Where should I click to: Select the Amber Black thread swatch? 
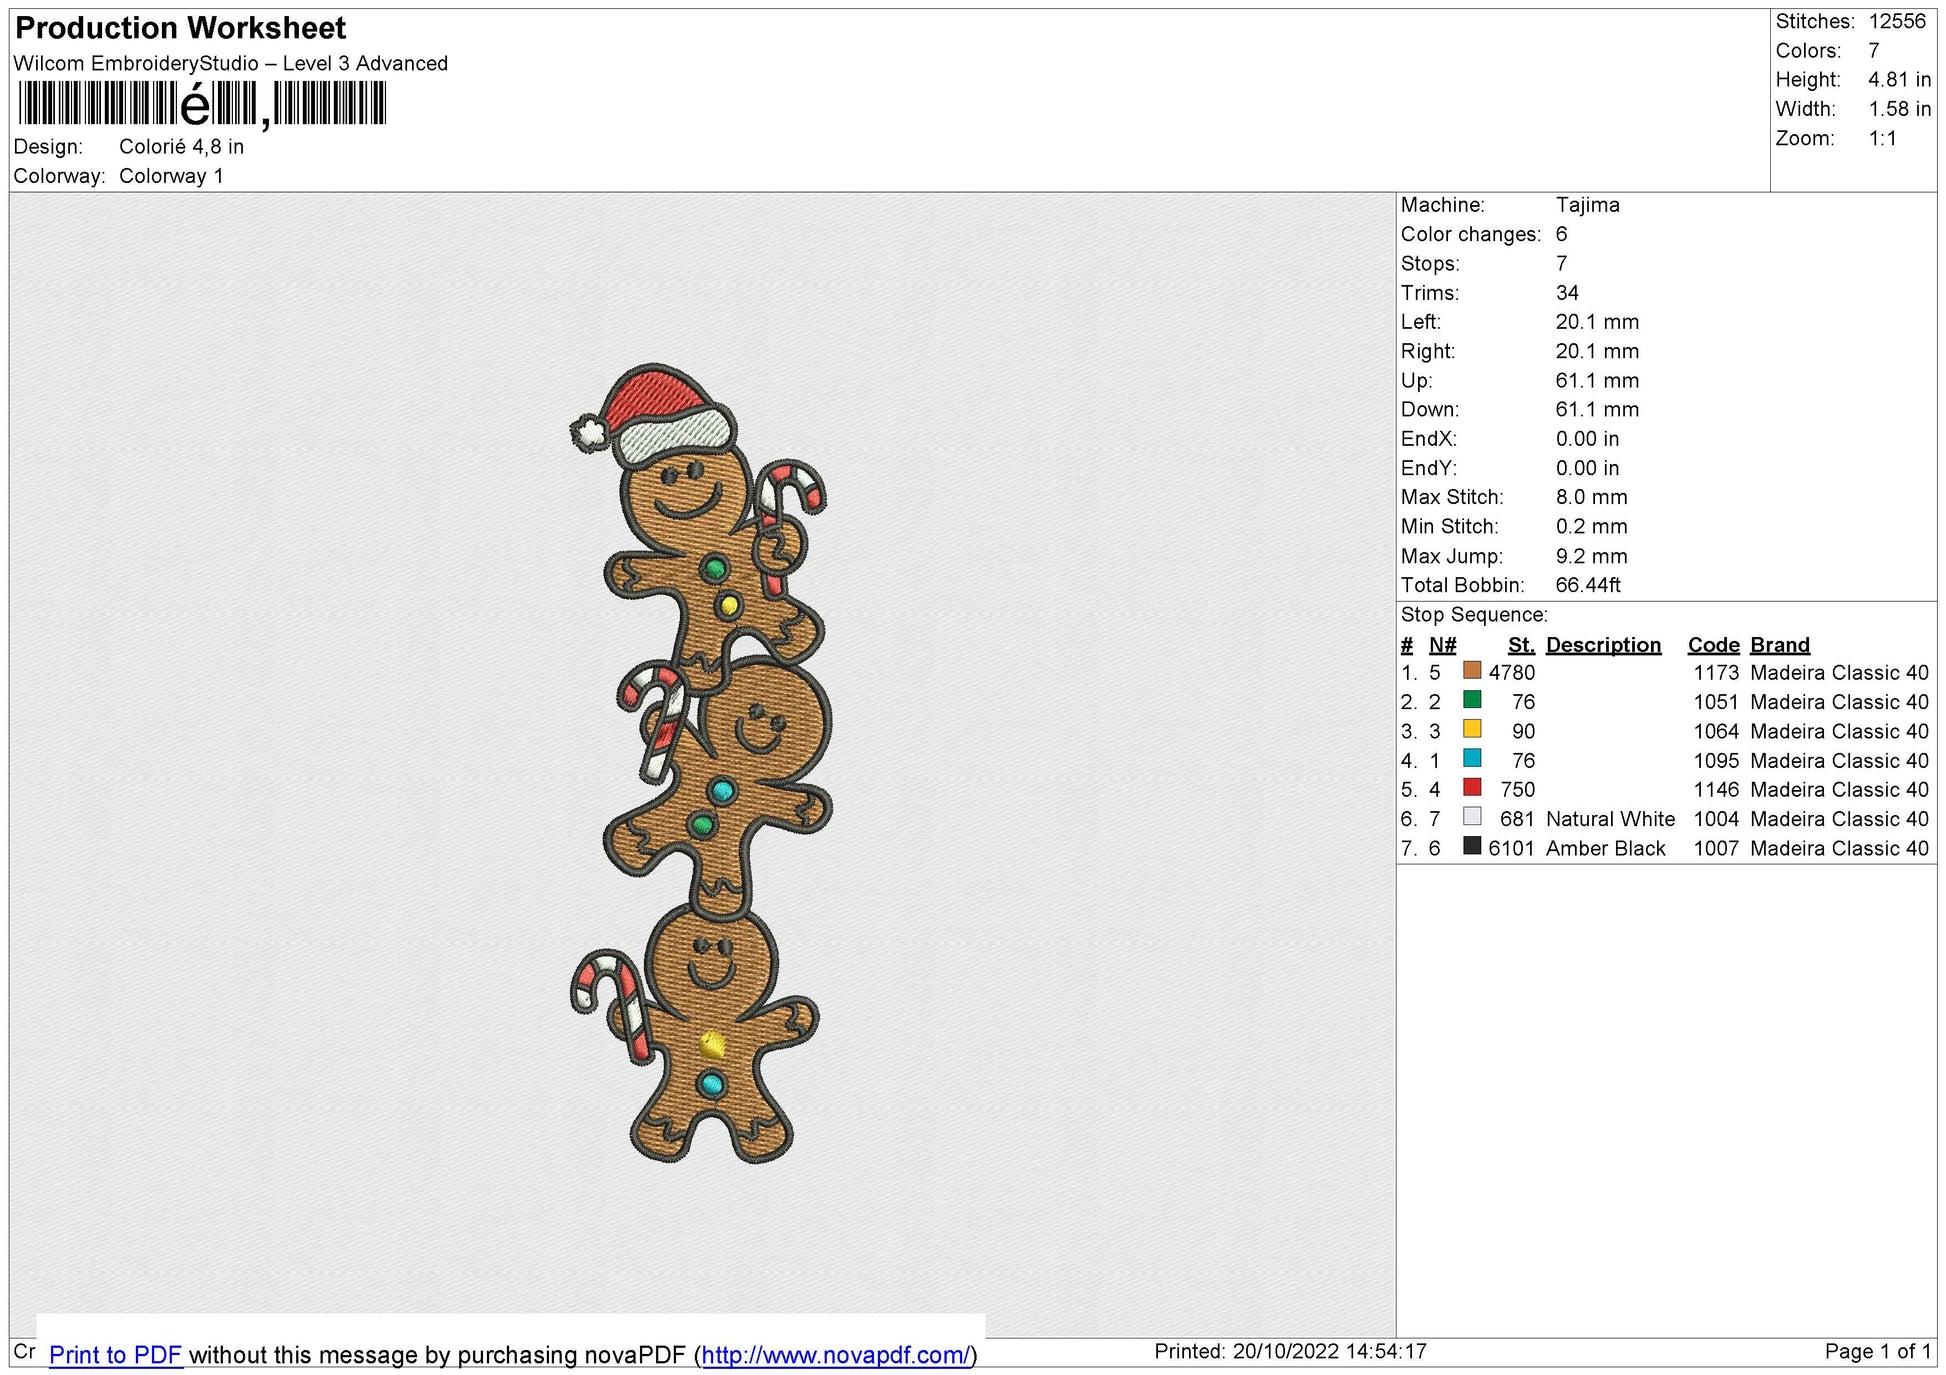(1472, 845)
